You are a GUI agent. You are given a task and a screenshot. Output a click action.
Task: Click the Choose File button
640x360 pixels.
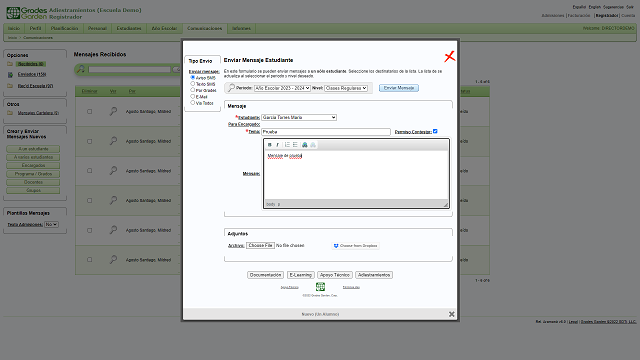260,245
